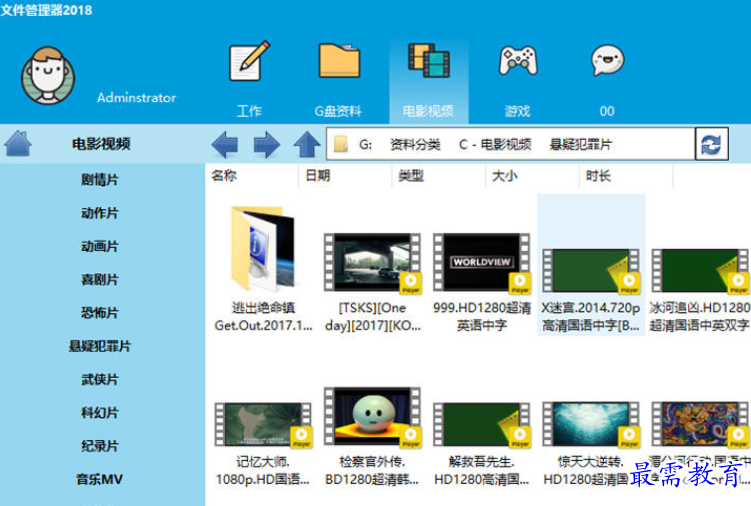Click the Administrator username label

[137, 98]
